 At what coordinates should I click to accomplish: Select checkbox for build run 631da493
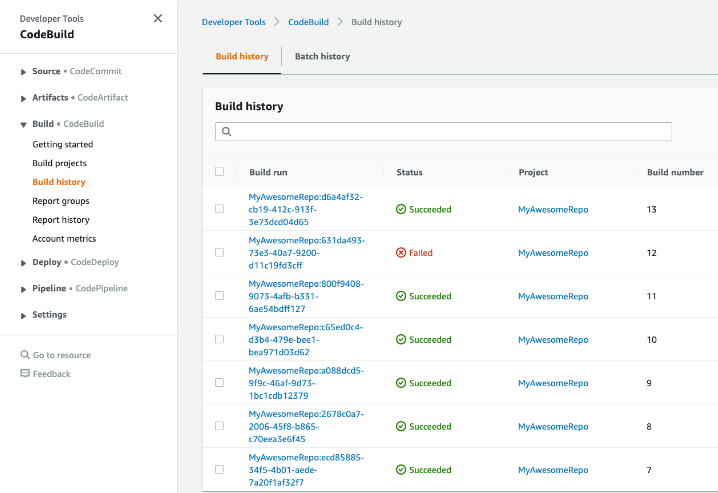[219, 253]
